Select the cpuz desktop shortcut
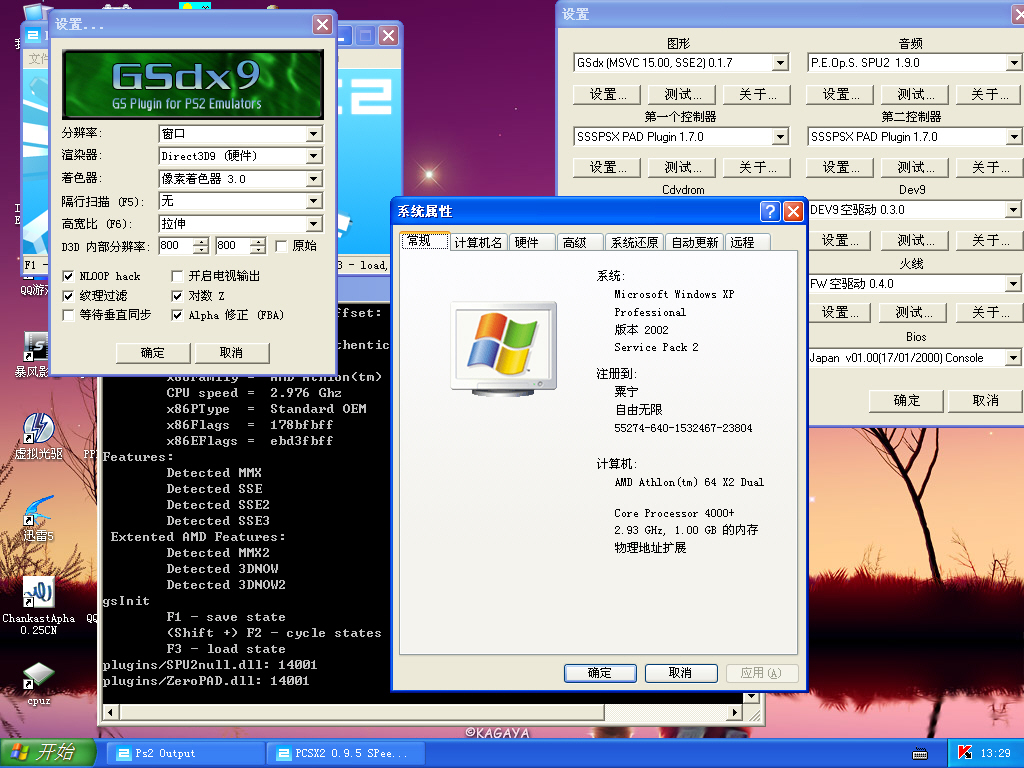1024x768 pixels. (38, 684)
